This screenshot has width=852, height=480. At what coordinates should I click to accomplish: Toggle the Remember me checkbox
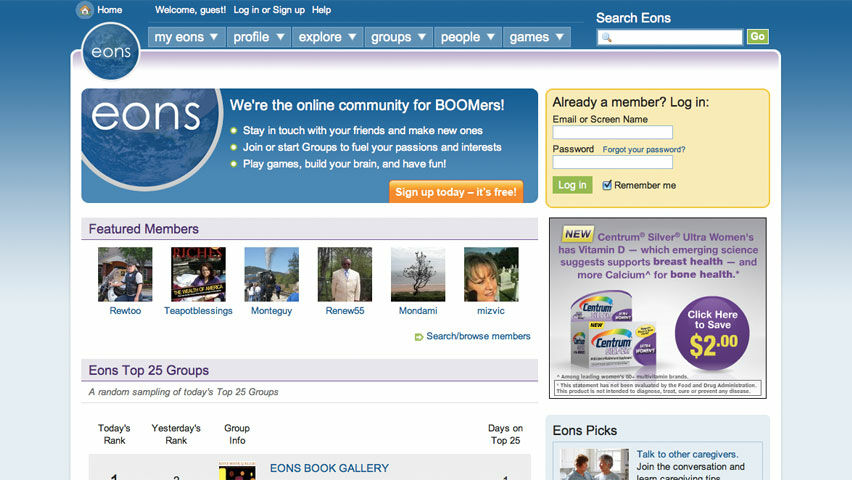tap(607, 185)
